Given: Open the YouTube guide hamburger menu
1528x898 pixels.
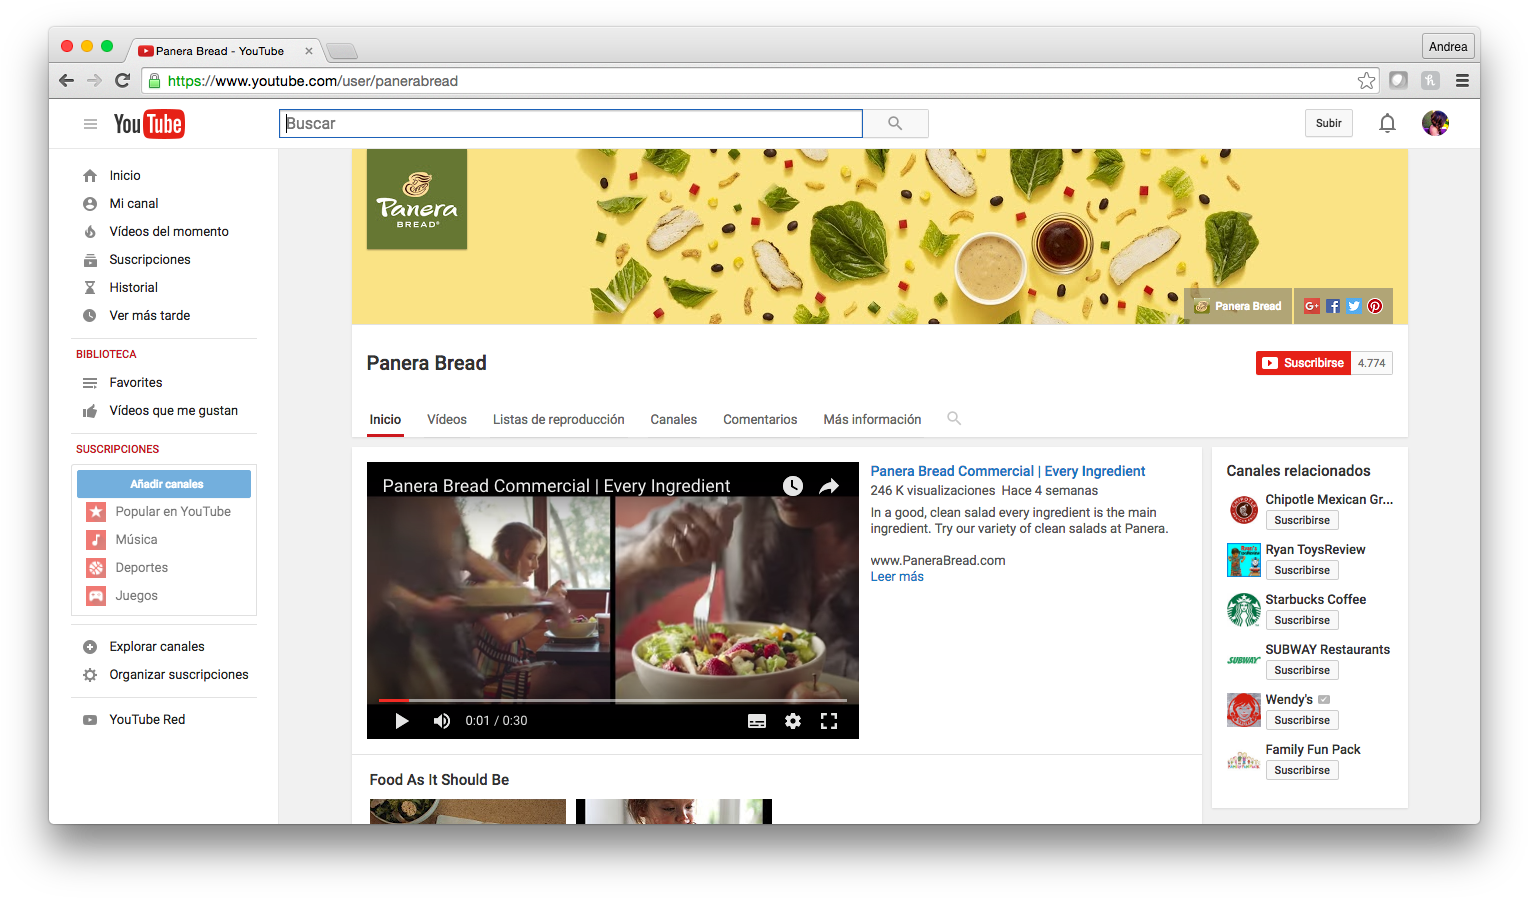Looking at the screenshot, I should pos(90,124).
